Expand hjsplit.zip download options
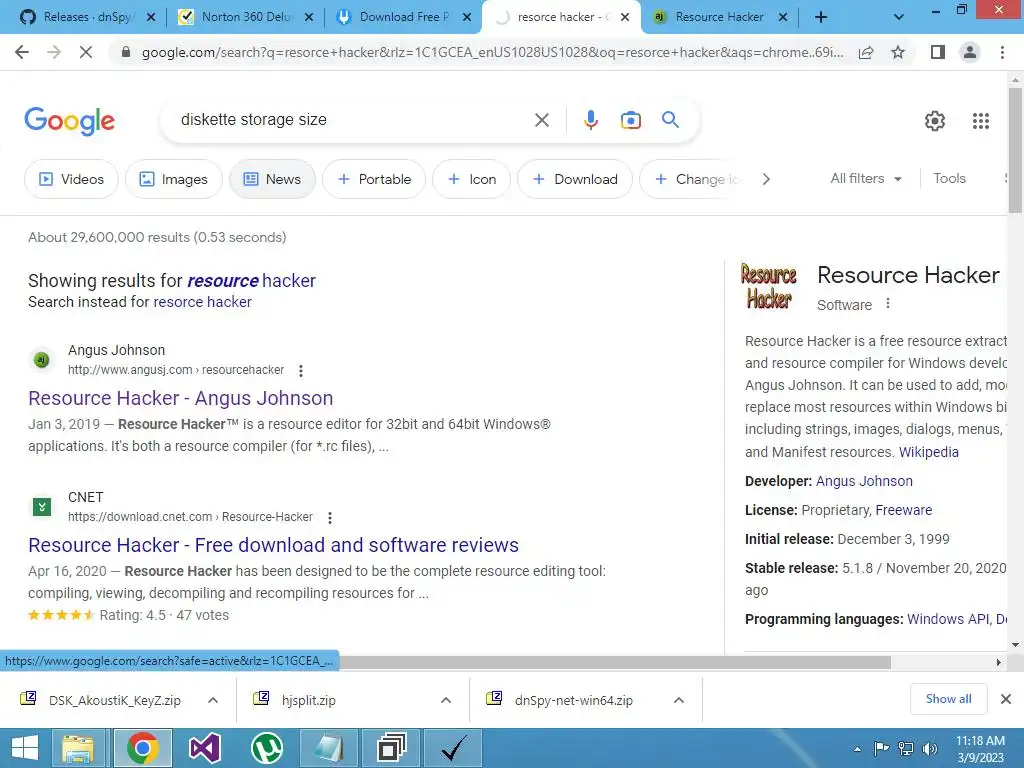This screenshot has height=768, width=1024. click(446, 700)
